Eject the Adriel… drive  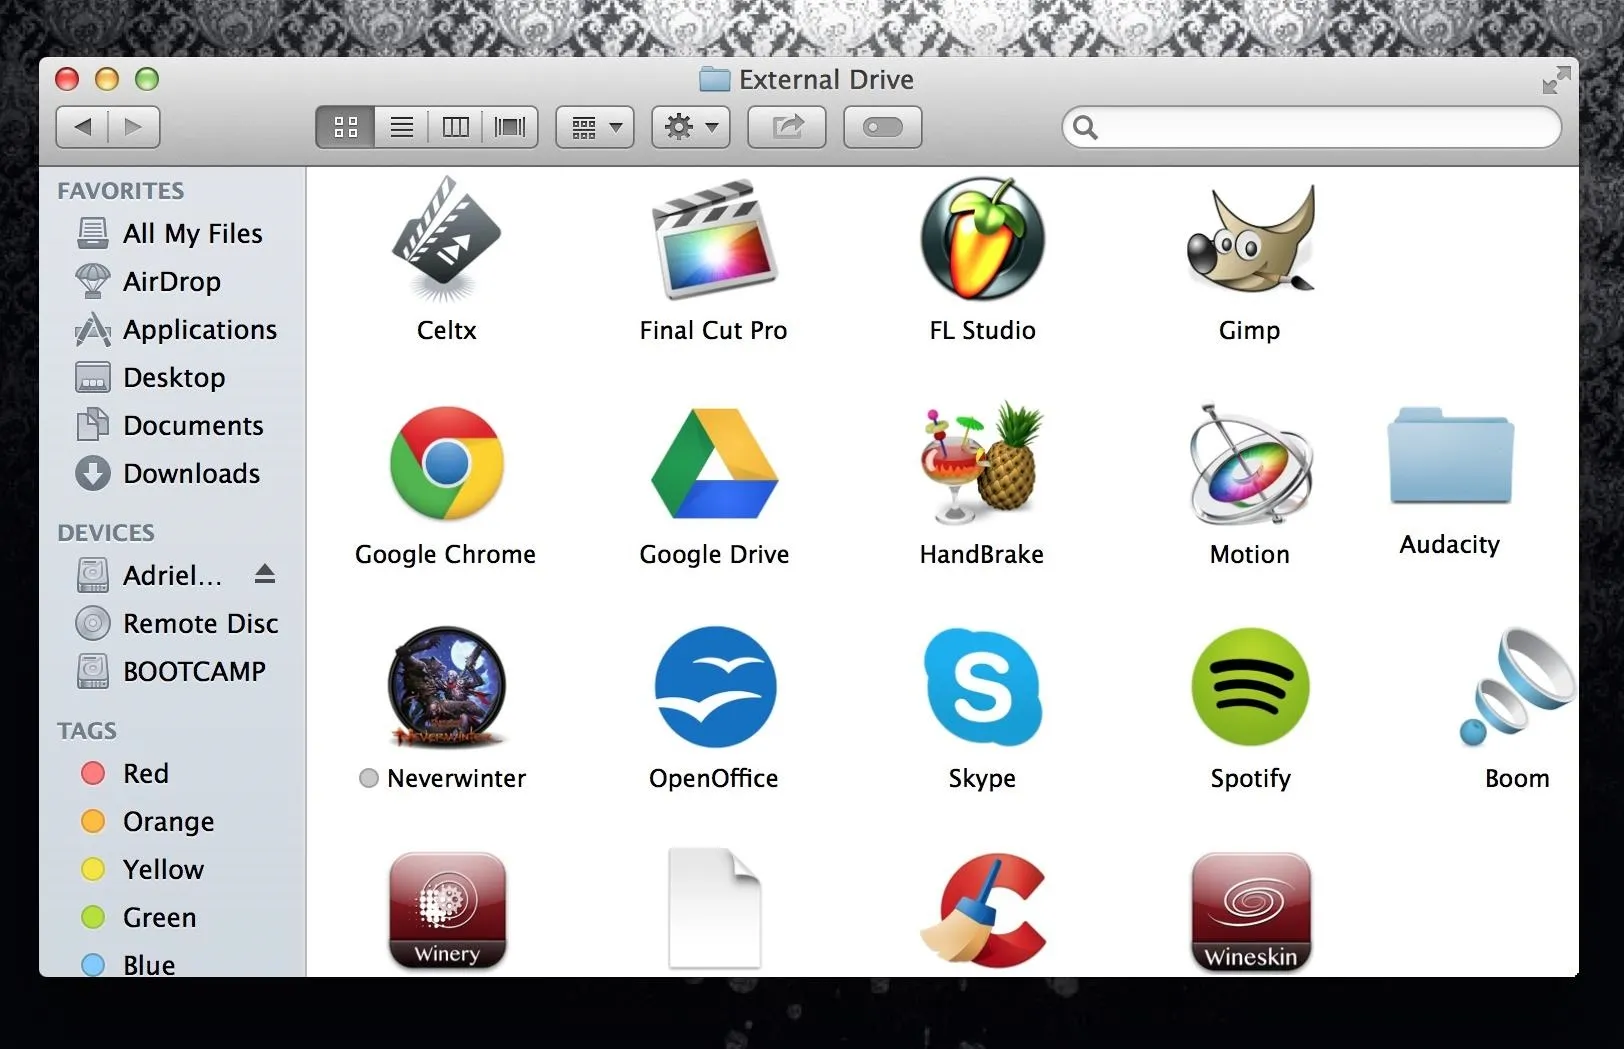[265, 574]
